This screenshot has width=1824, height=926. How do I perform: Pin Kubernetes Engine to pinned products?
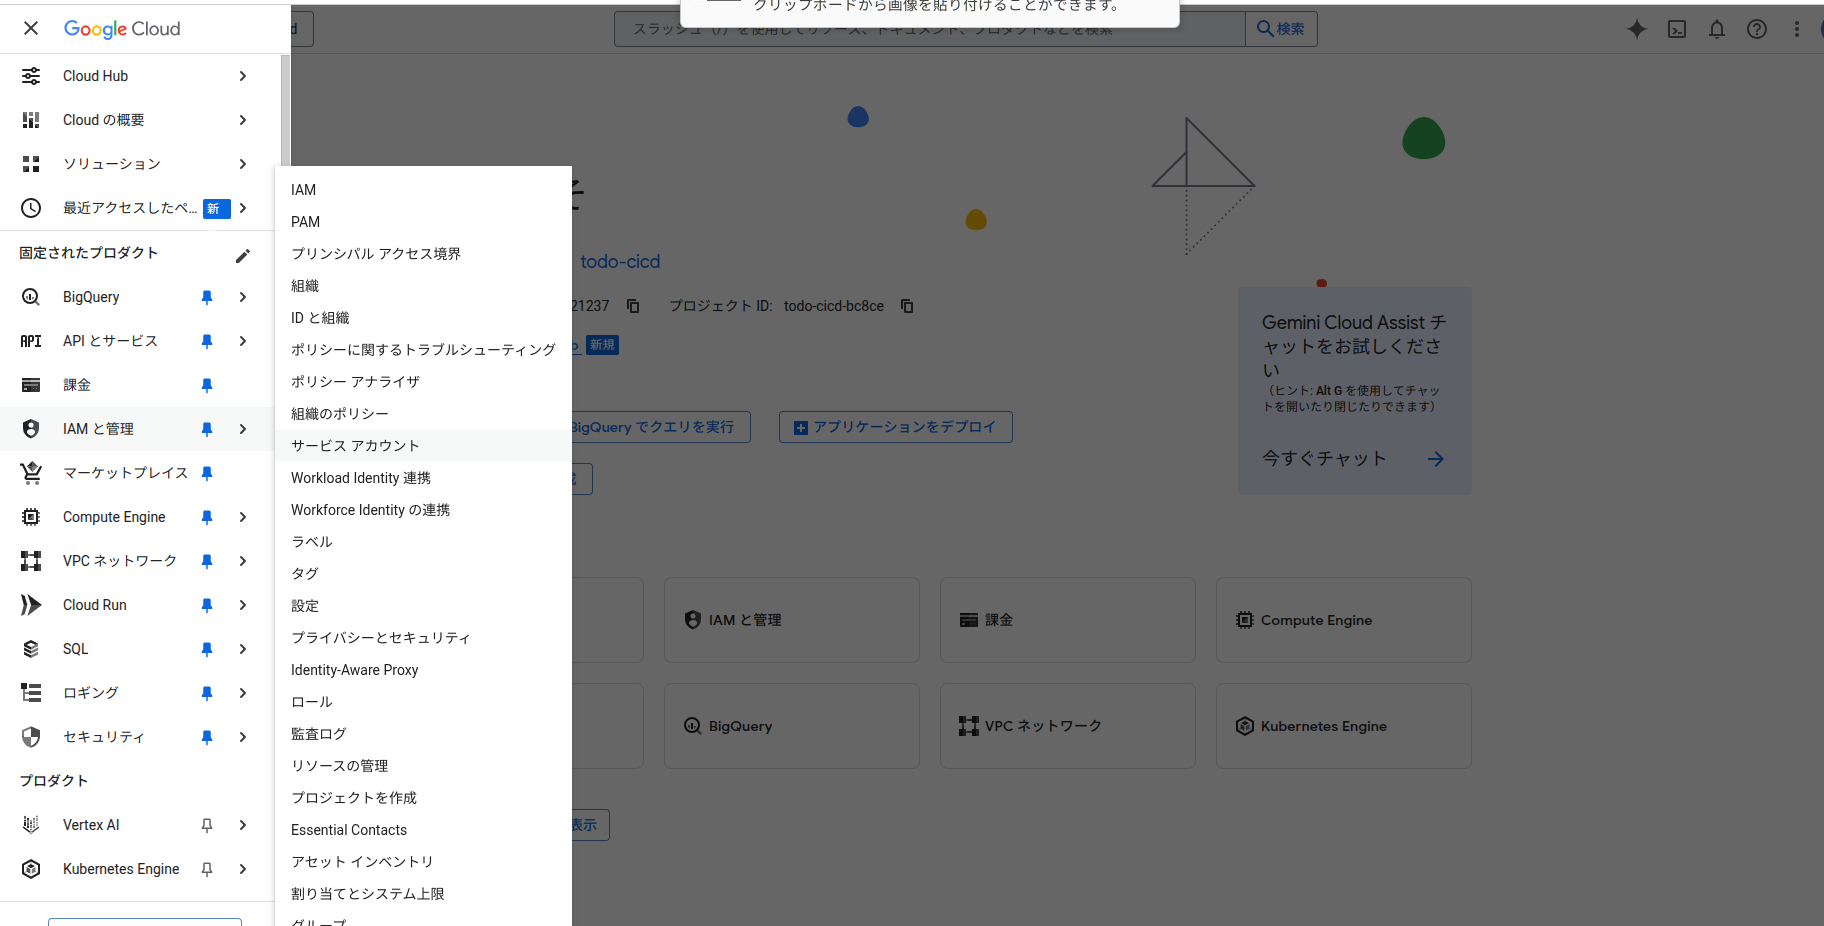(207, 869)
